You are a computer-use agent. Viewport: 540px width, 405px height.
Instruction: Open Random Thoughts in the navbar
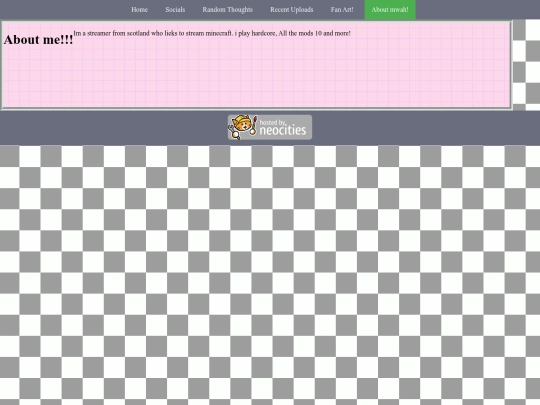pos(227,10)
